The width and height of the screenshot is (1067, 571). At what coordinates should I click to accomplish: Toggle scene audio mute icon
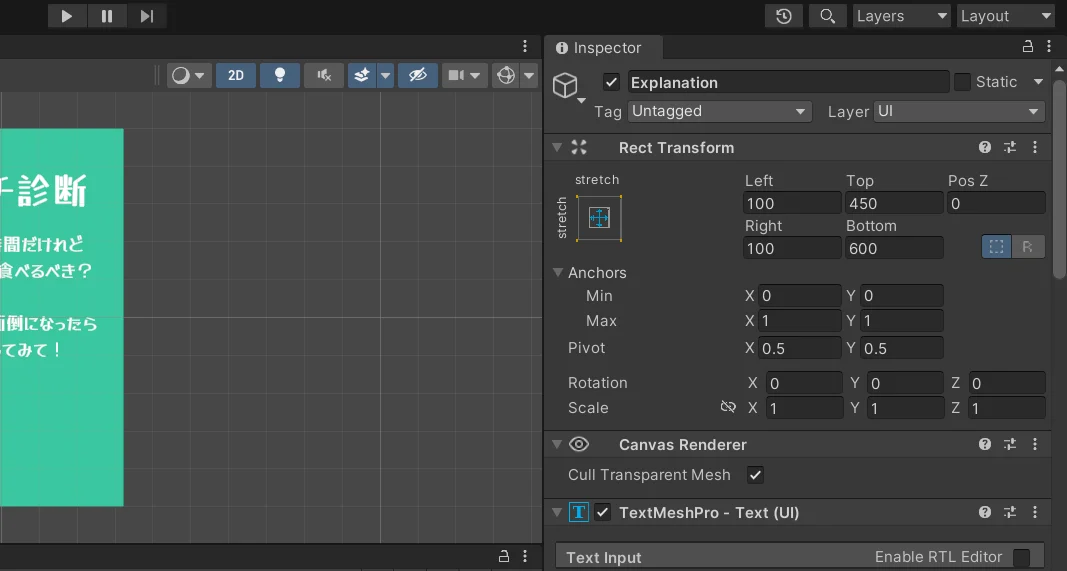pyautogui.click(x=324, y=75)
